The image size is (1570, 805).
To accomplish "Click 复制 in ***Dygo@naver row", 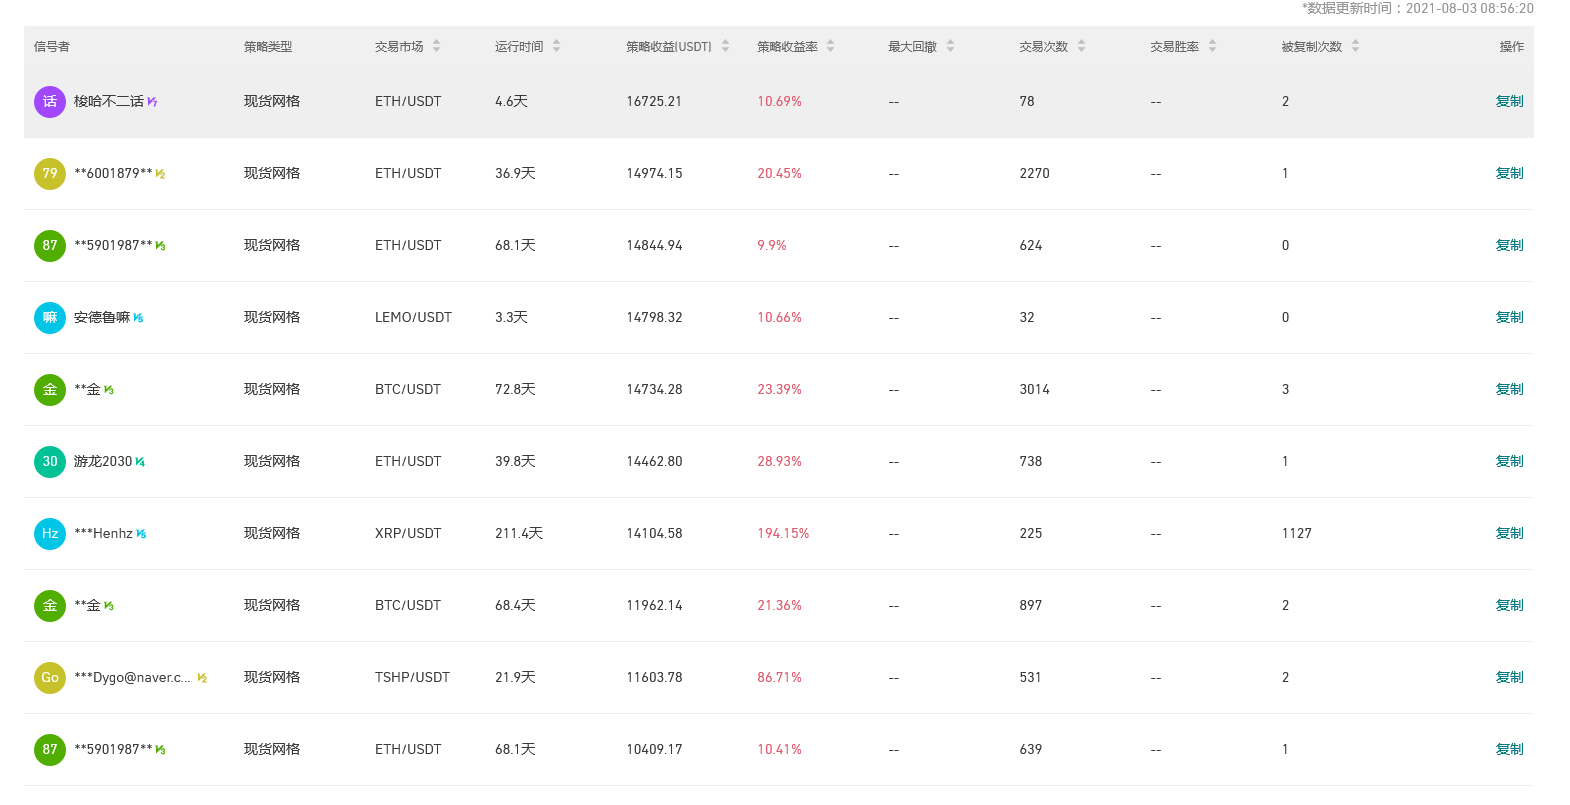I will pyautogui.click(x=1509, y=678).
